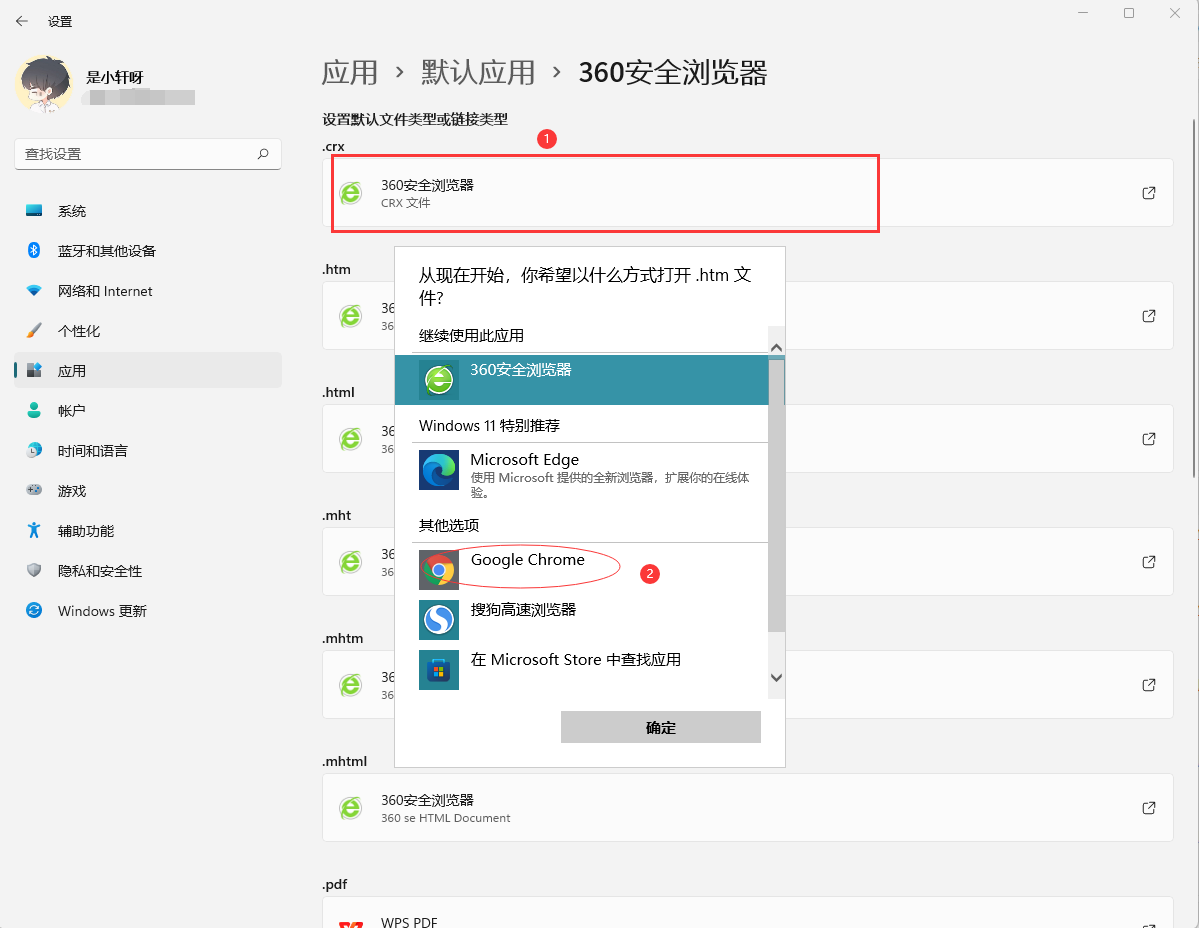Navigate to the 默认应用 breadcrumb

[478, 73]
